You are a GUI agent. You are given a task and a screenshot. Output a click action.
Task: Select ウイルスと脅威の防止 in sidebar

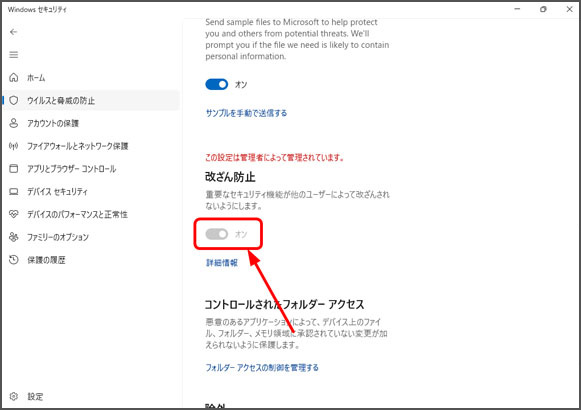[91, 100]
